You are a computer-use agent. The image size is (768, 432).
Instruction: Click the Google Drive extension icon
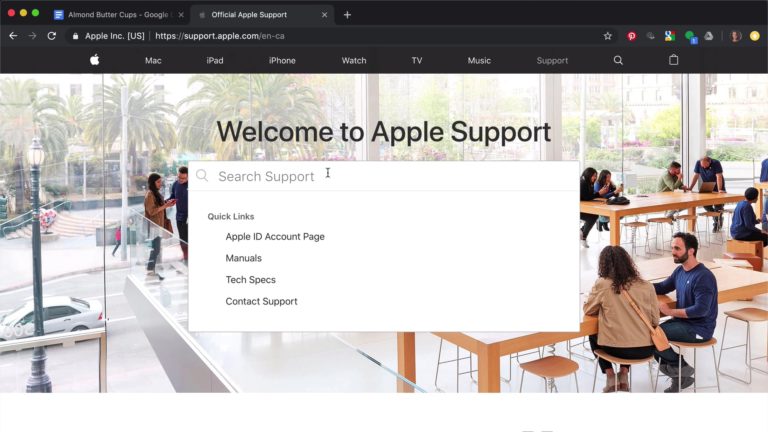pos(709,36)
